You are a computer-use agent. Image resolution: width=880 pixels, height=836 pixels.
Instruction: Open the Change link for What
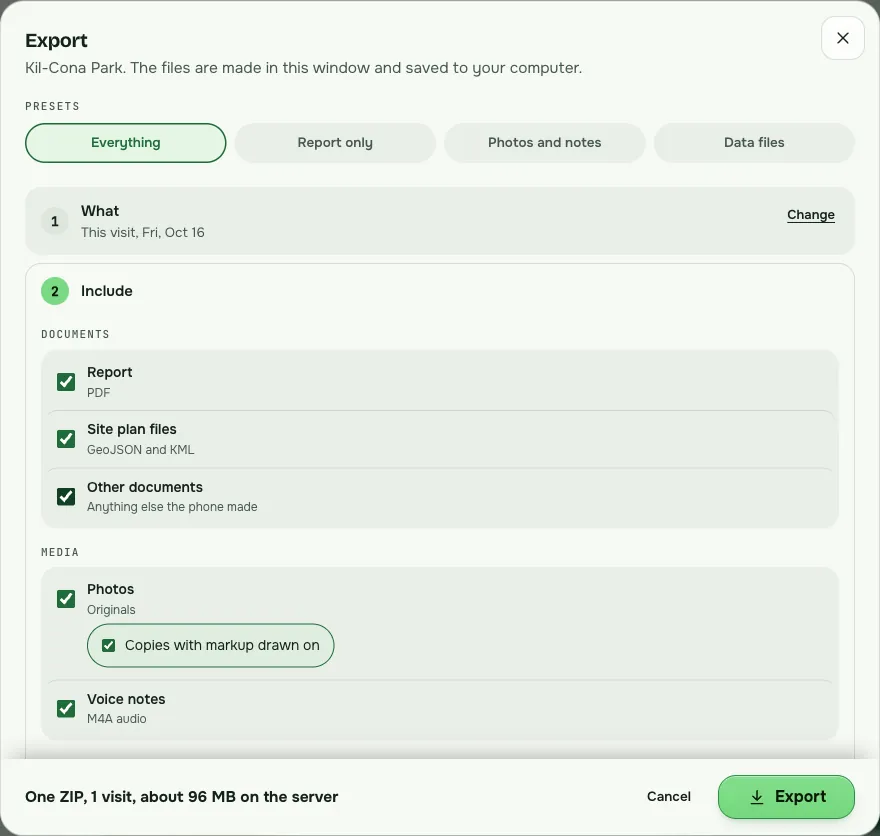click(810, 215)
